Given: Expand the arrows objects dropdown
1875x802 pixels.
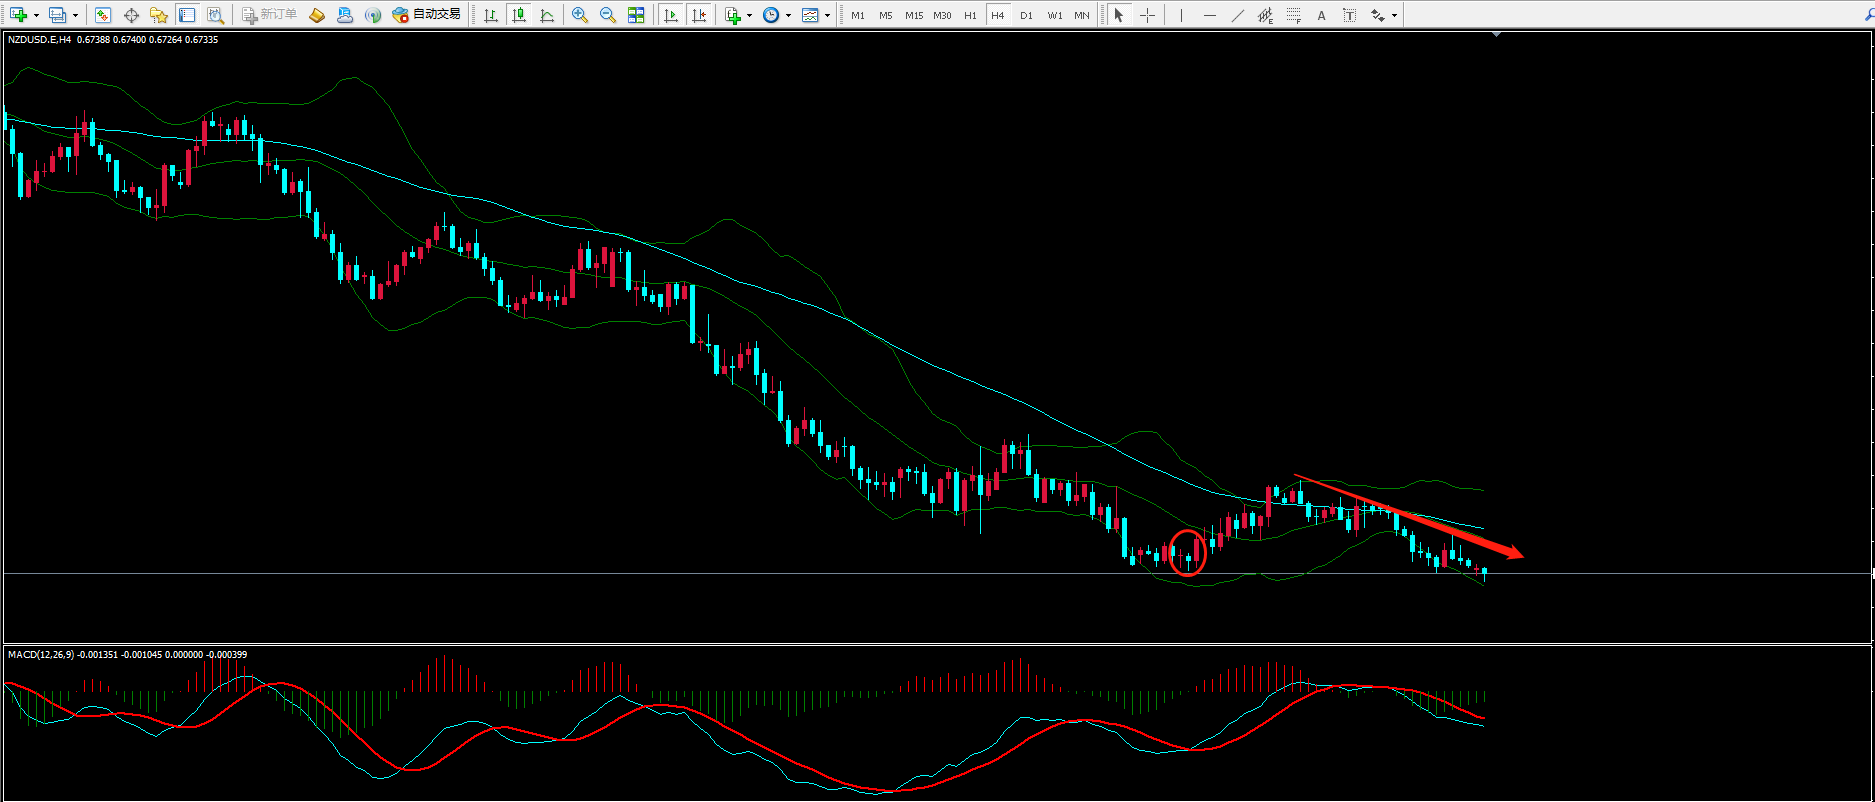Looking at the screenshot, I should pyautogui.click(x=1395, y=15).
